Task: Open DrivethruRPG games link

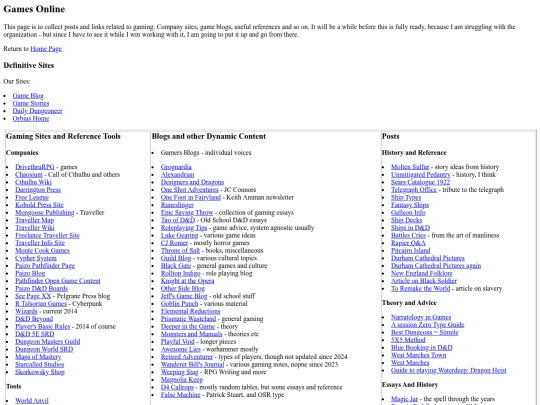Action: 35,167
